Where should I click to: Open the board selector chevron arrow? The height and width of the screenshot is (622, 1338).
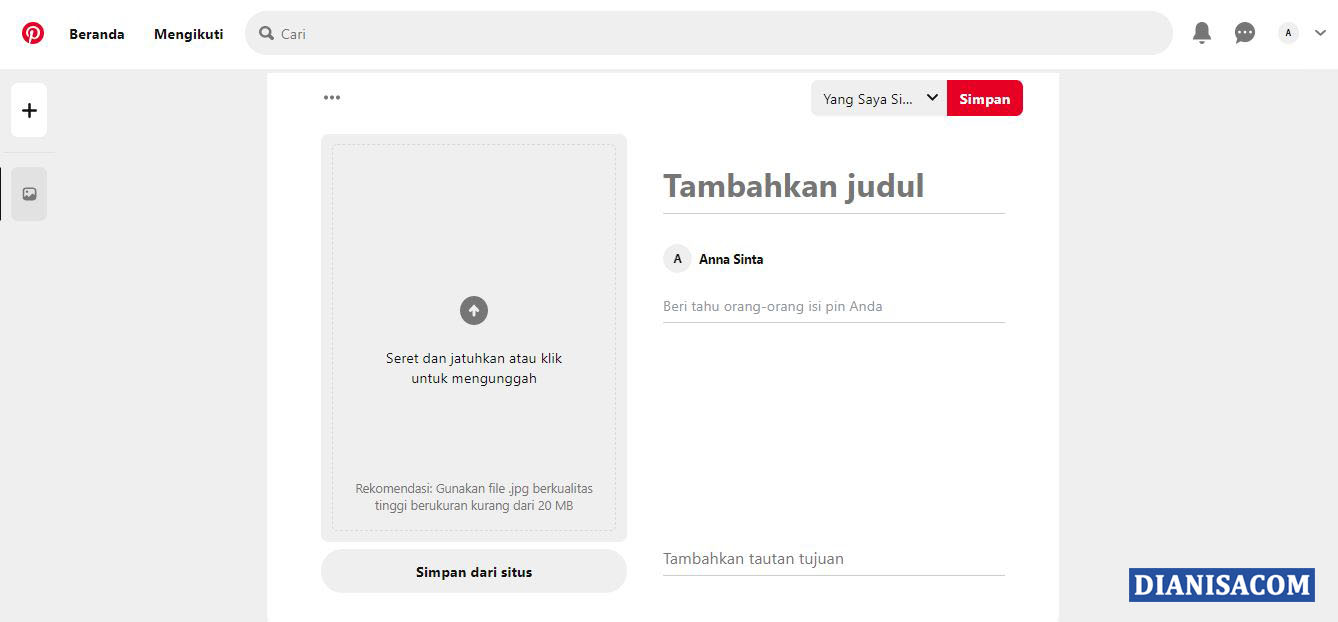click(932, 97)
